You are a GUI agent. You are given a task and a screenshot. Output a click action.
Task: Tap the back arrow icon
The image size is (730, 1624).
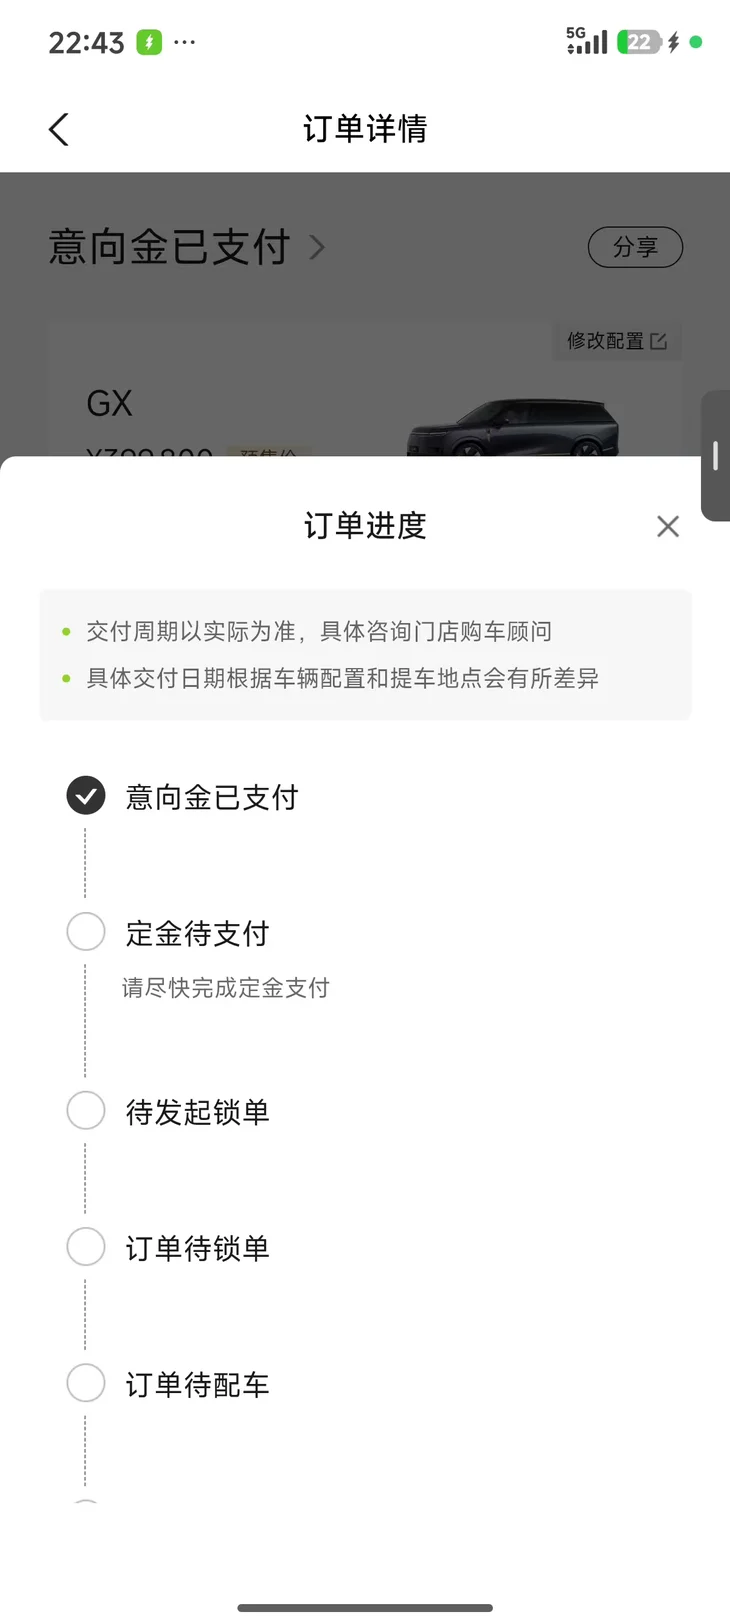[59, 129]
